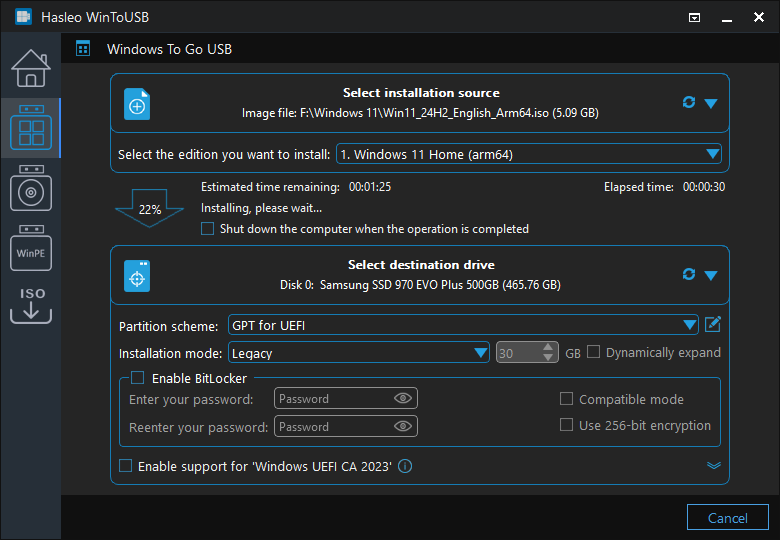Expand more options with double chevron

[x=714, y=466]
